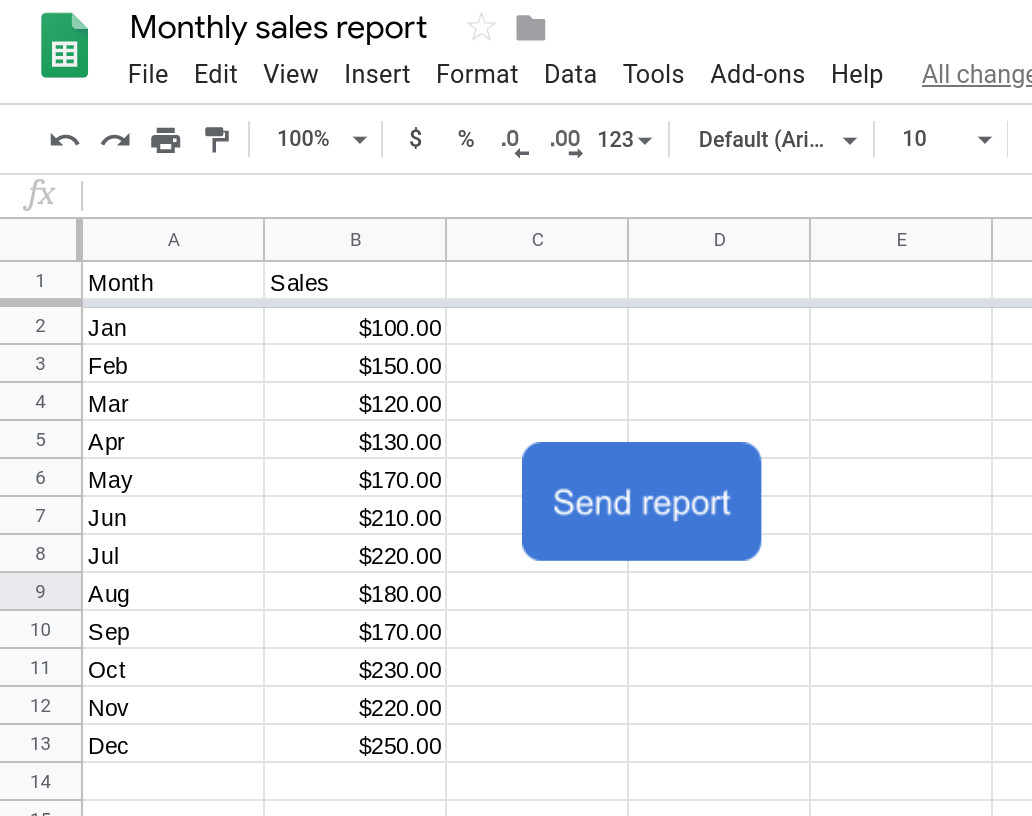
Task: Open the Help menu
Action: (857, 74)
